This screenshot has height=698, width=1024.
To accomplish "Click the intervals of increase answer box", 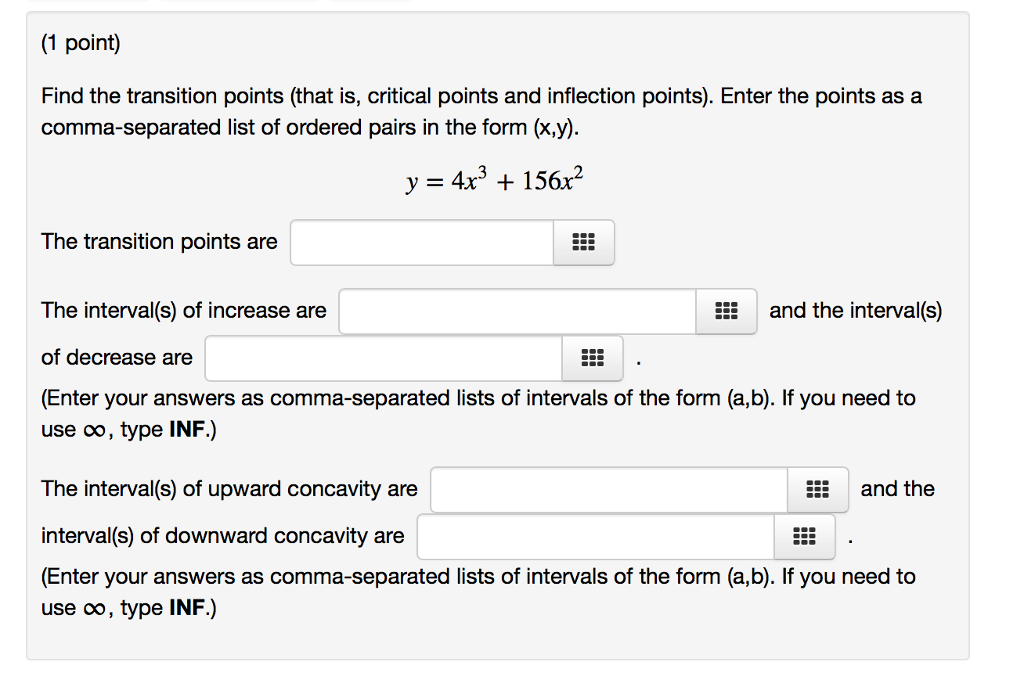I will pos(515,311).
